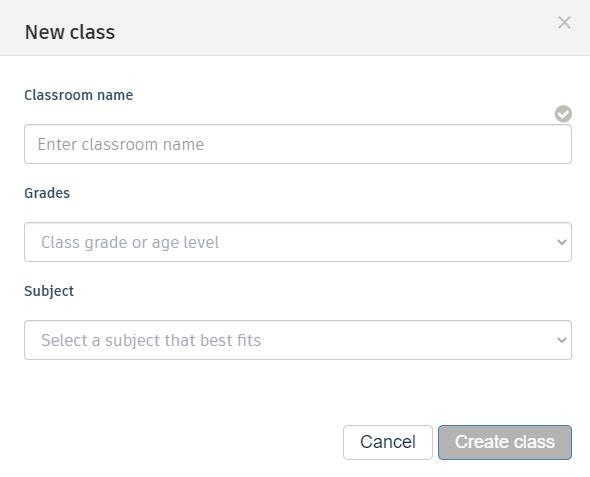
Task: Click the Grades dropdown chevron arrow
Action: pyautogui.click(x=561, y=242)
